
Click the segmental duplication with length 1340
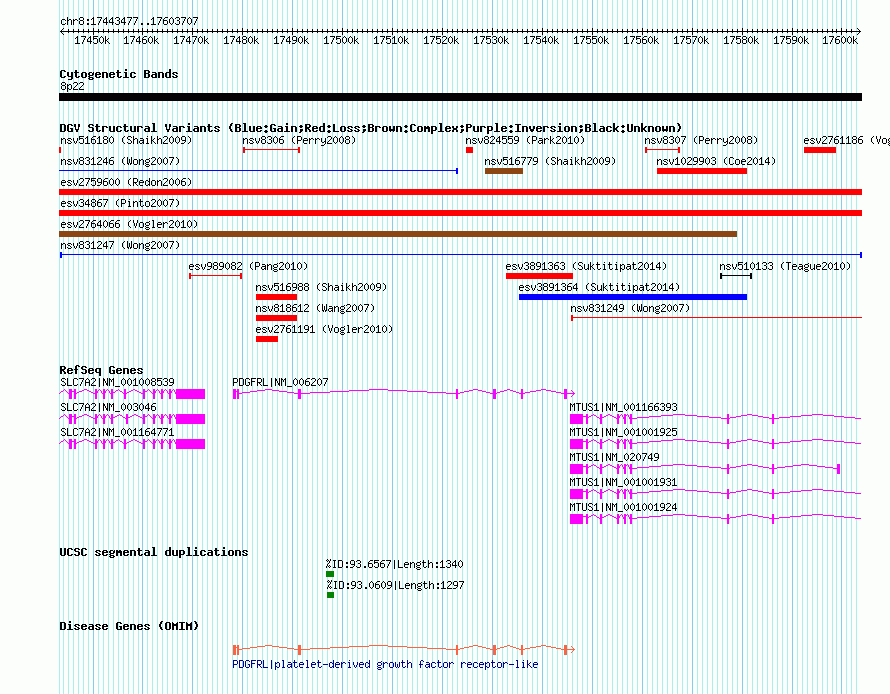click(329, 574)
